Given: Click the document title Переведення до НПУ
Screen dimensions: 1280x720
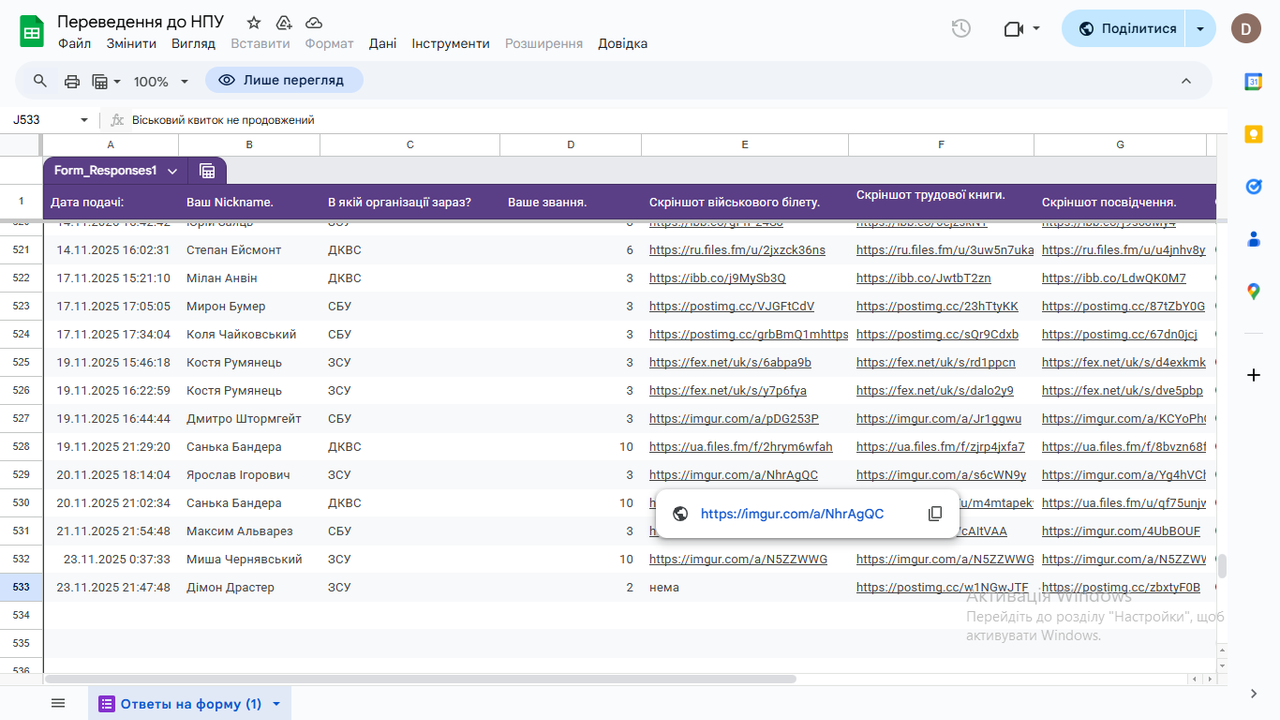Looking at the screenshot, I should (141, 22).
